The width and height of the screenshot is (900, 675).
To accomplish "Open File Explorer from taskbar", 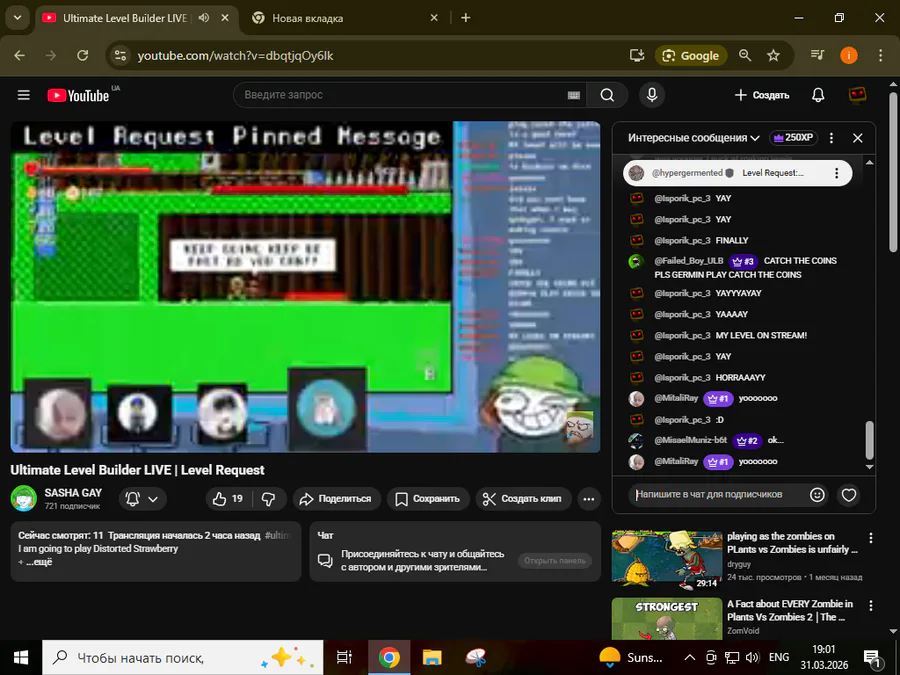I will (x=432, y=658).
